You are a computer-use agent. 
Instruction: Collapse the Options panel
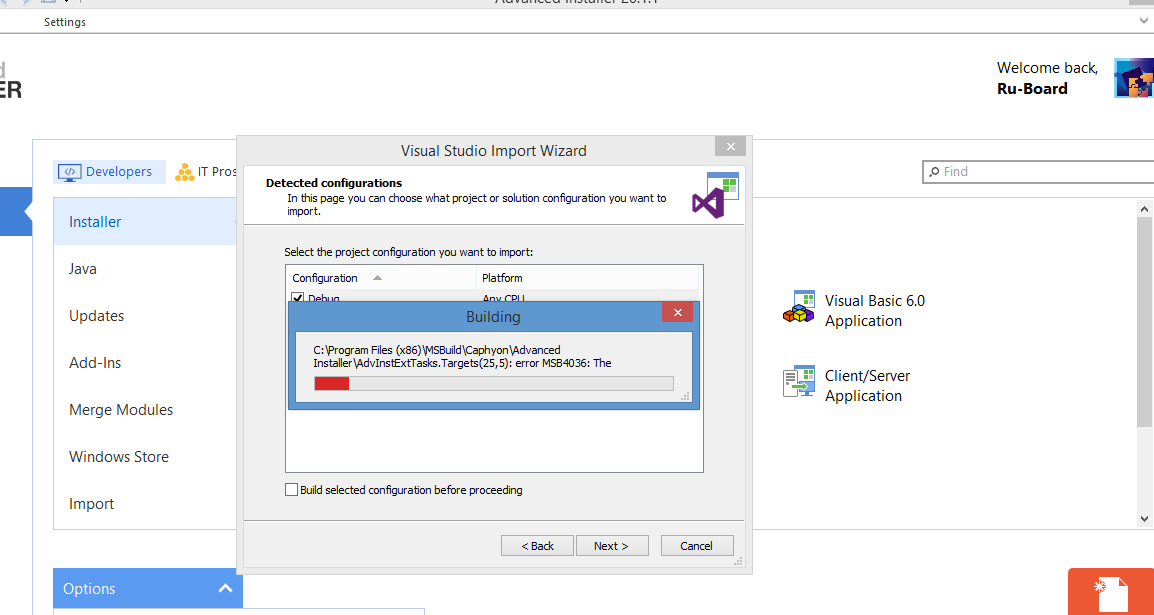[x=225, y=588]
